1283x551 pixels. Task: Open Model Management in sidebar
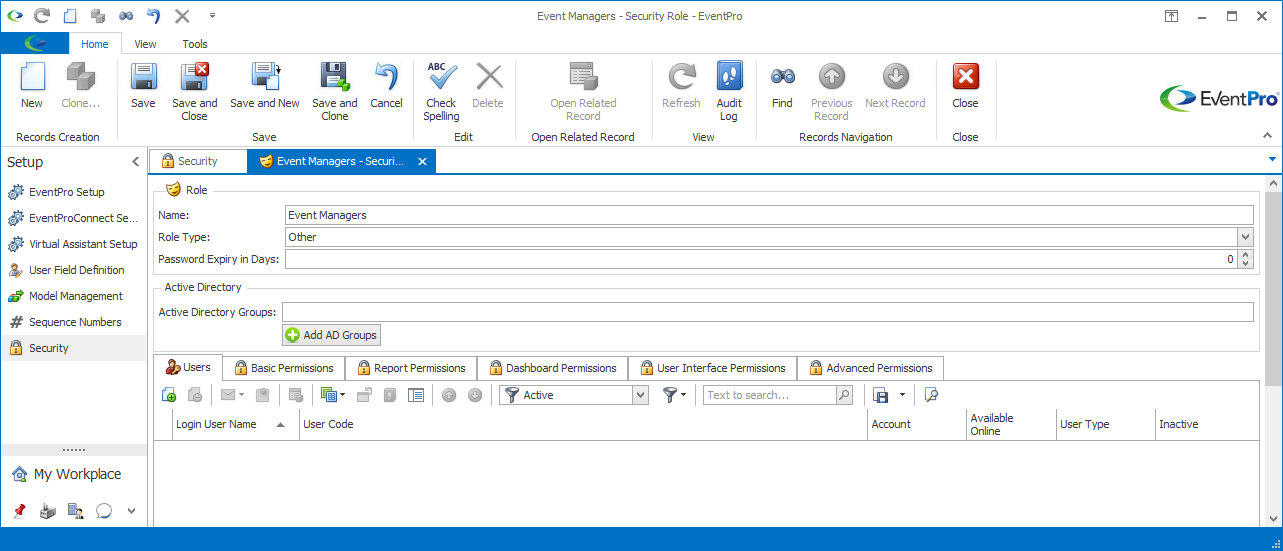(75, 296)
